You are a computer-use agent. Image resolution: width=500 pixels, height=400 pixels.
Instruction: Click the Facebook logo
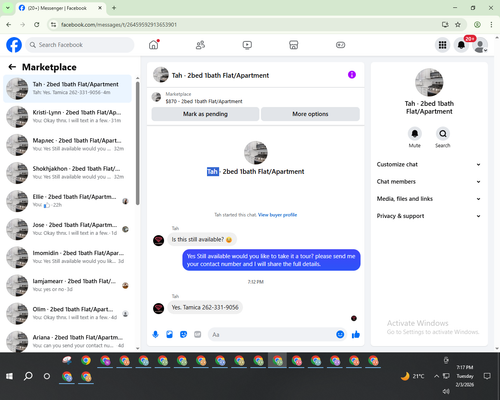coord(14,45)
